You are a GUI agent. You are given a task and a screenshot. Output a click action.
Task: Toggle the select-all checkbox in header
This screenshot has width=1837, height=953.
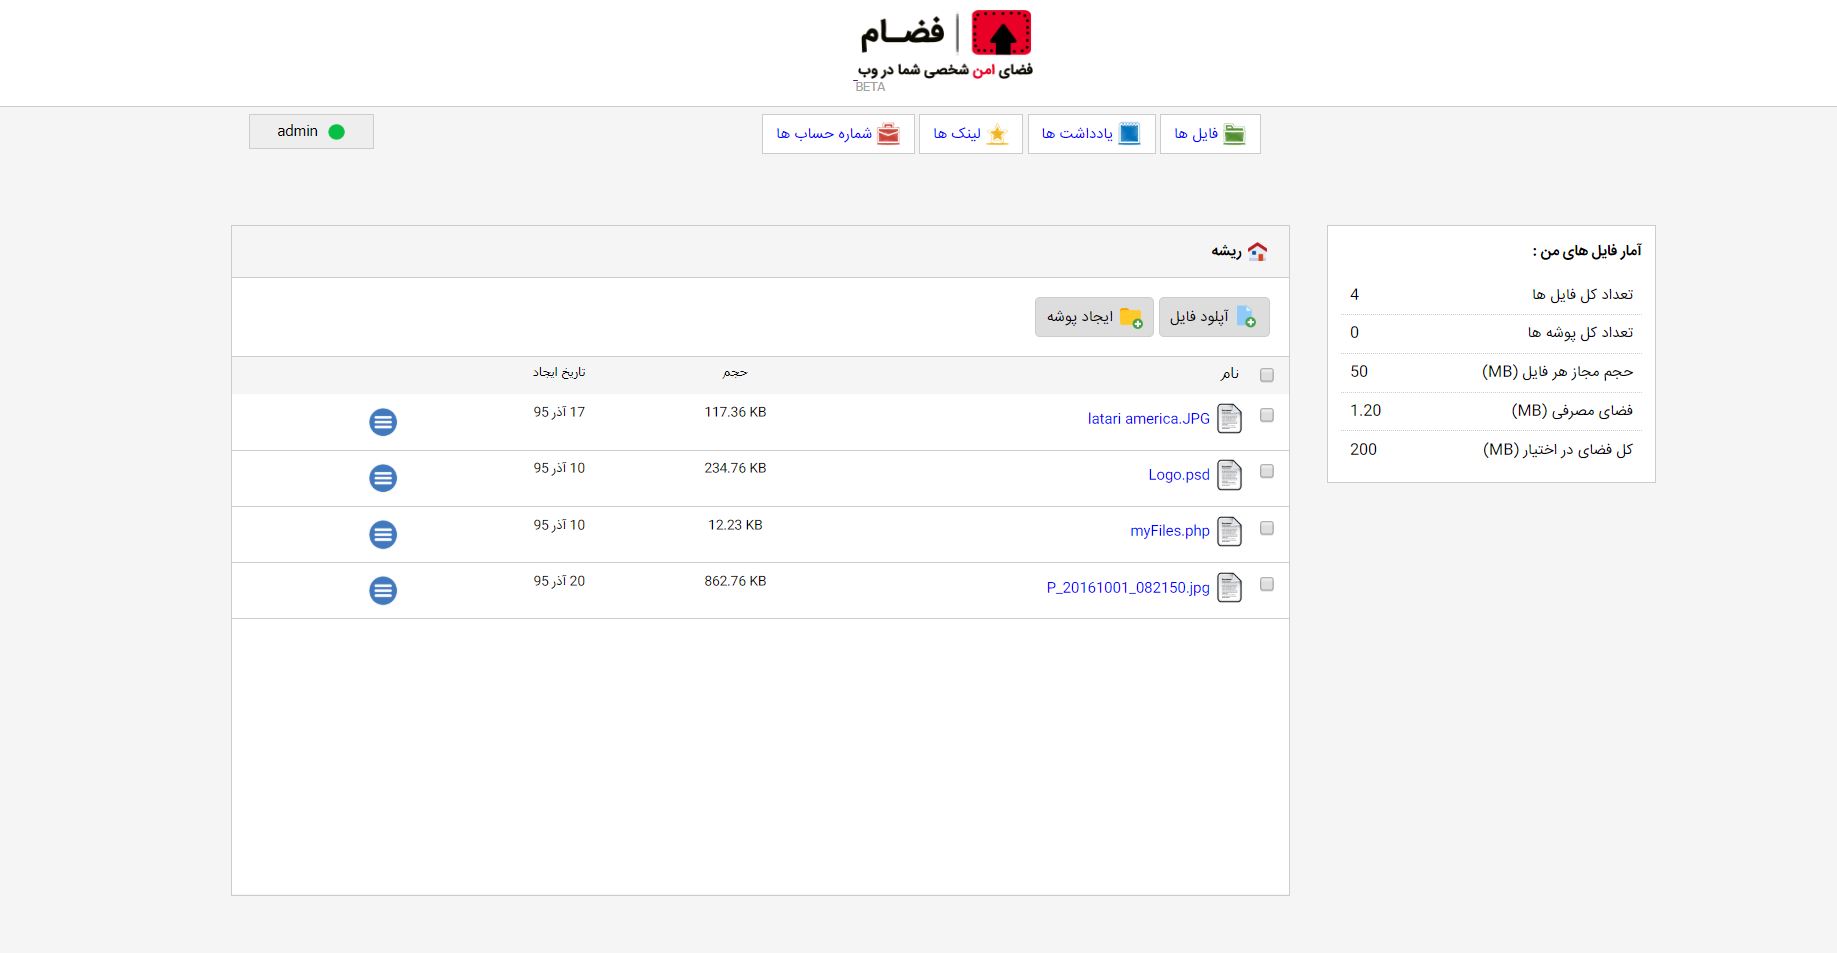click(1267, 375)
